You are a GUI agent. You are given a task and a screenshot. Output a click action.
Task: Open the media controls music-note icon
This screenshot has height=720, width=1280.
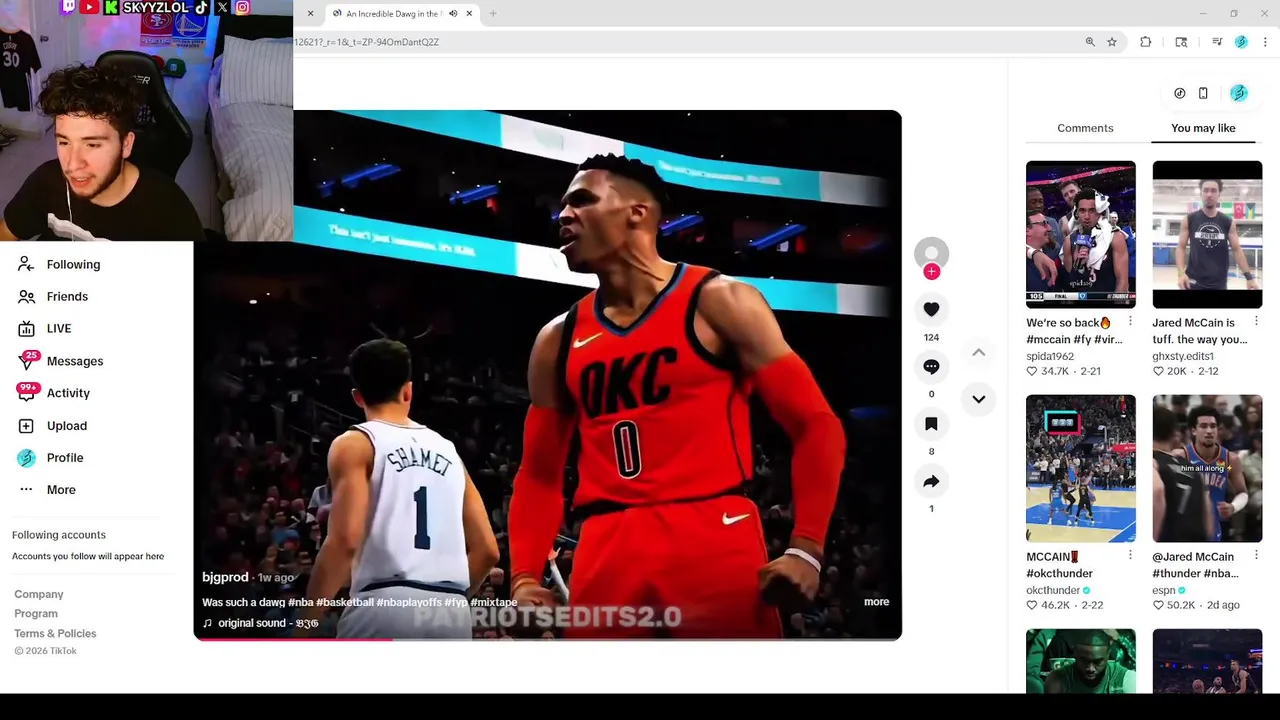point(1217,42)
